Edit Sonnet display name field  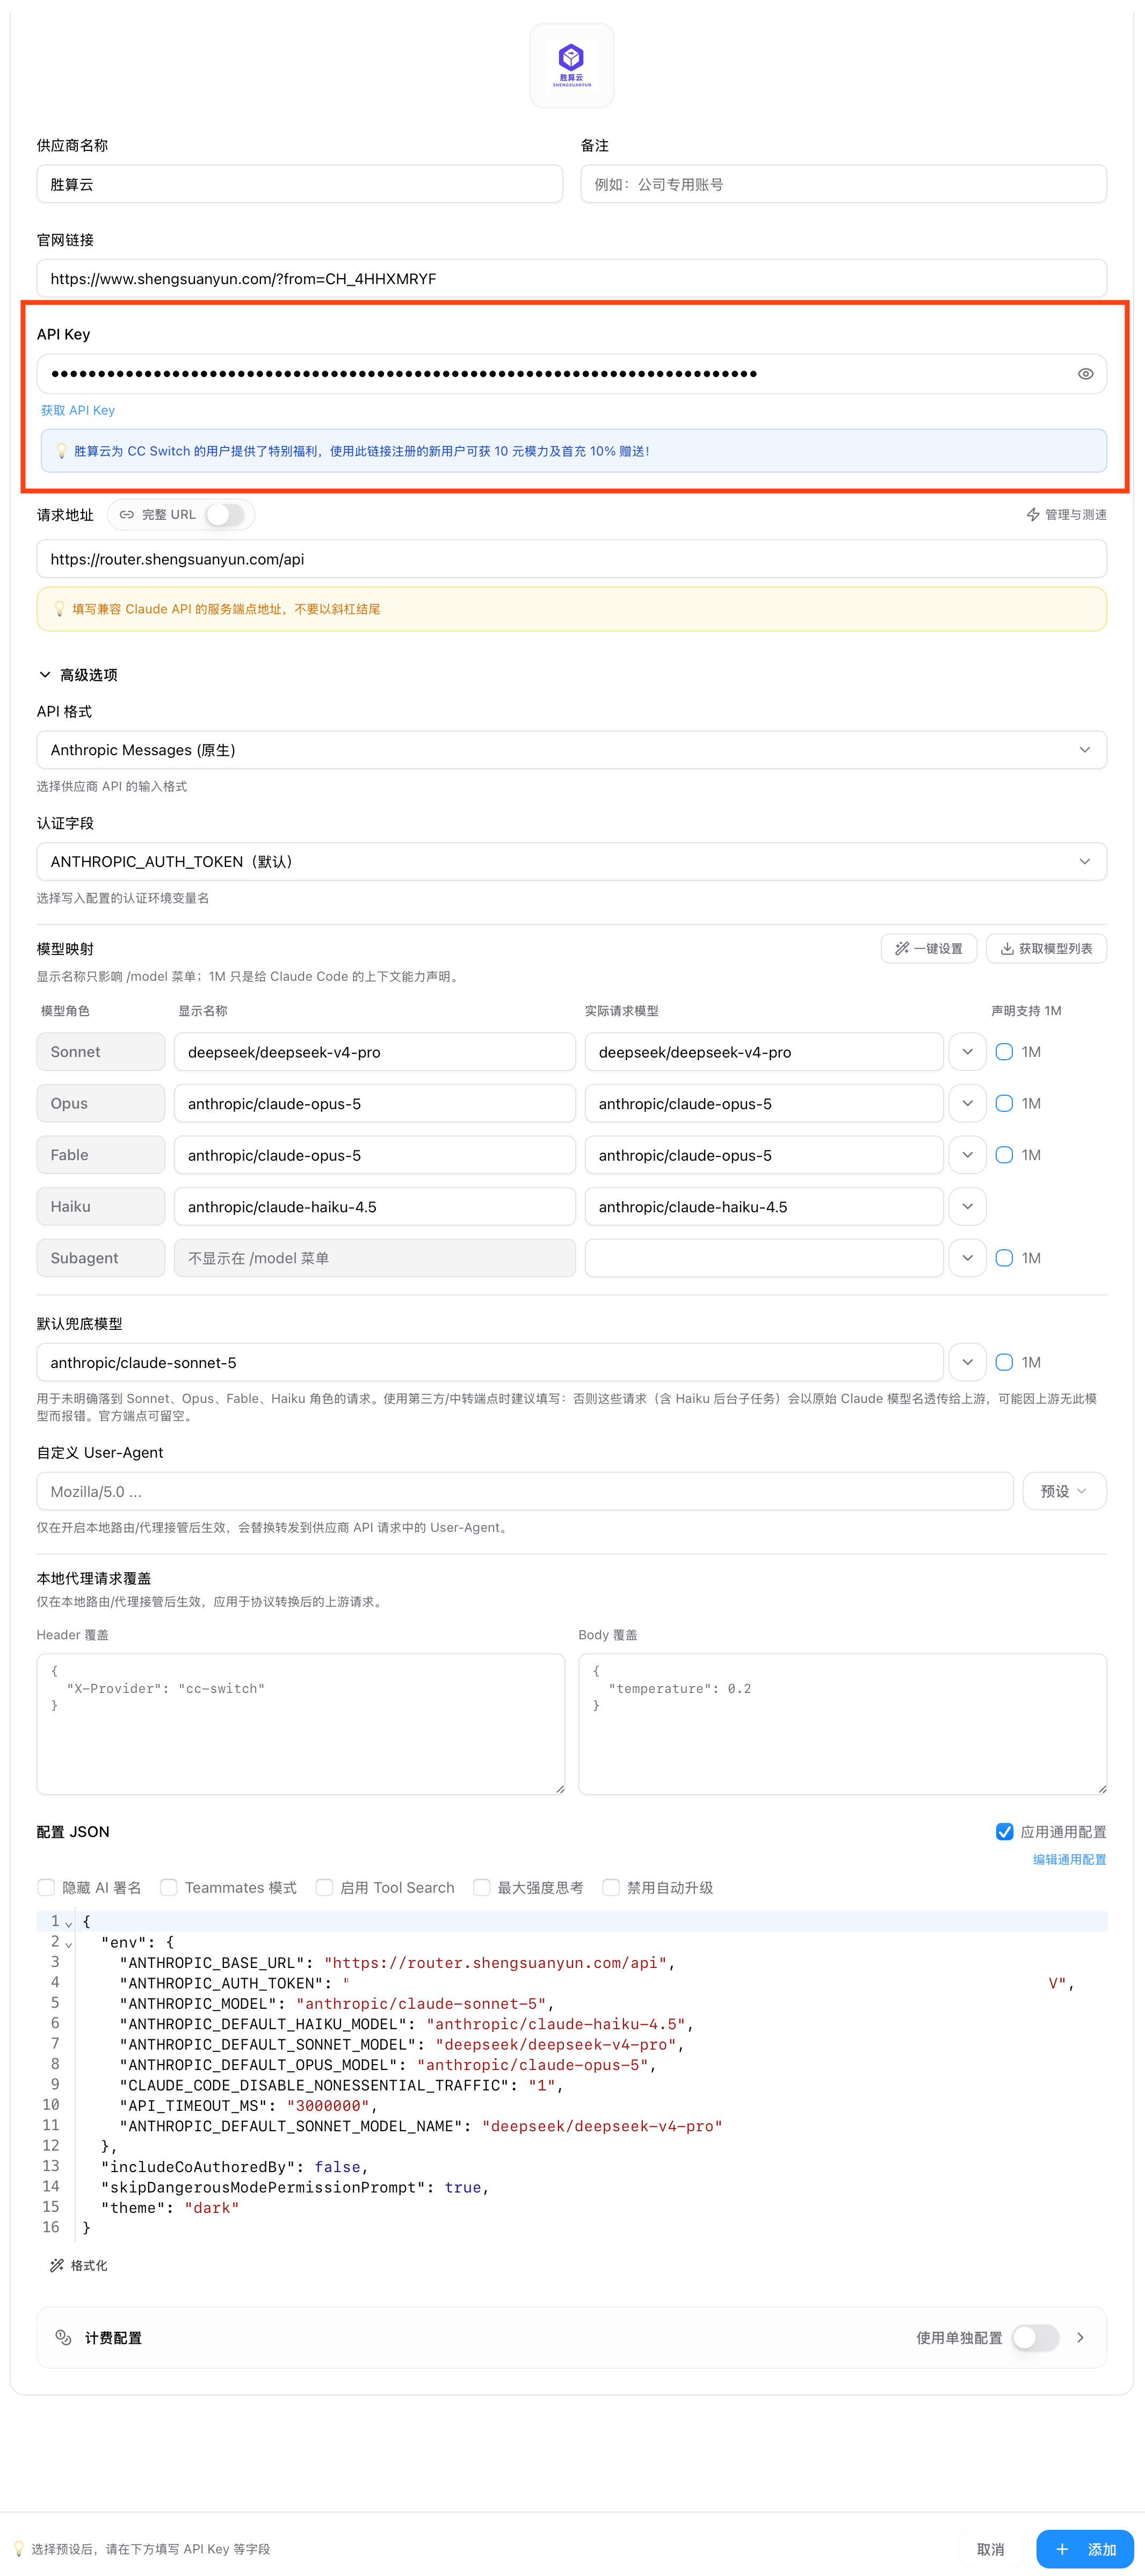(x=374, y=1052)
